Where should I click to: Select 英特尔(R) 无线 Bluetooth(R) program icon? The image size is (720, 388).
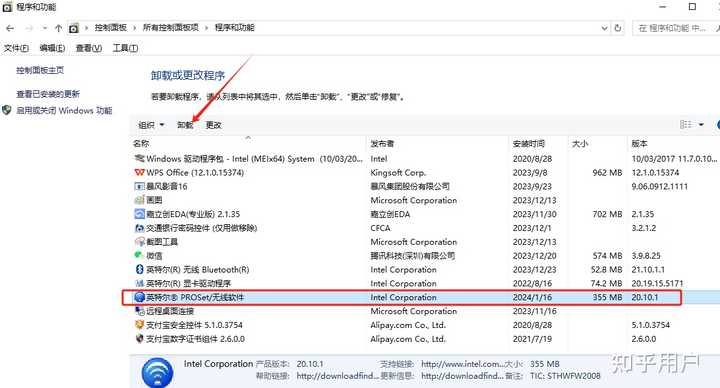point(140,270)
